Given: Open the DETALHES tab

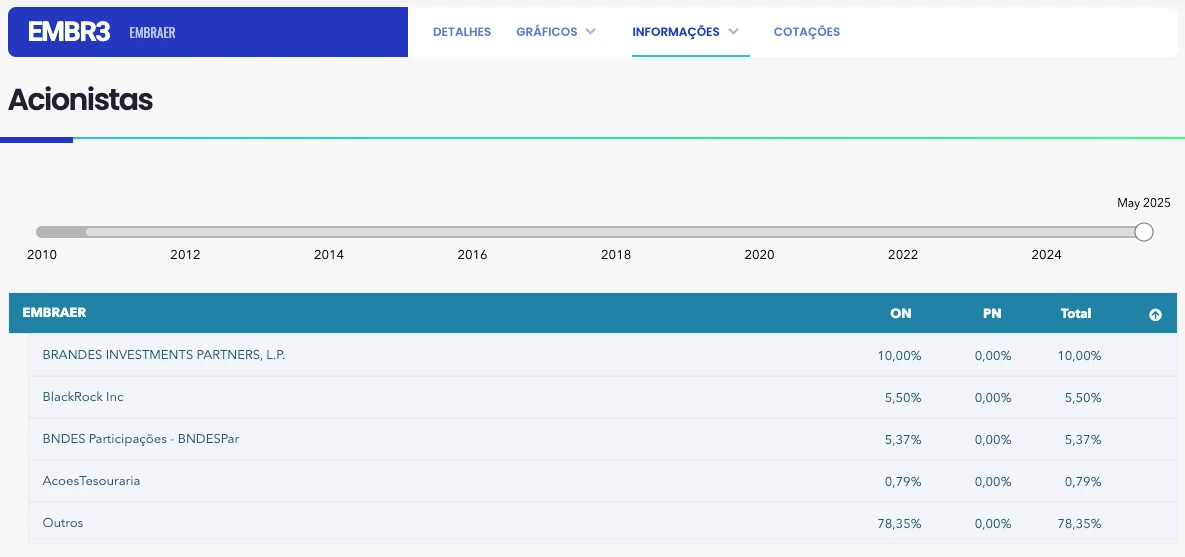Looking at the screenshot, I should 462,32.
